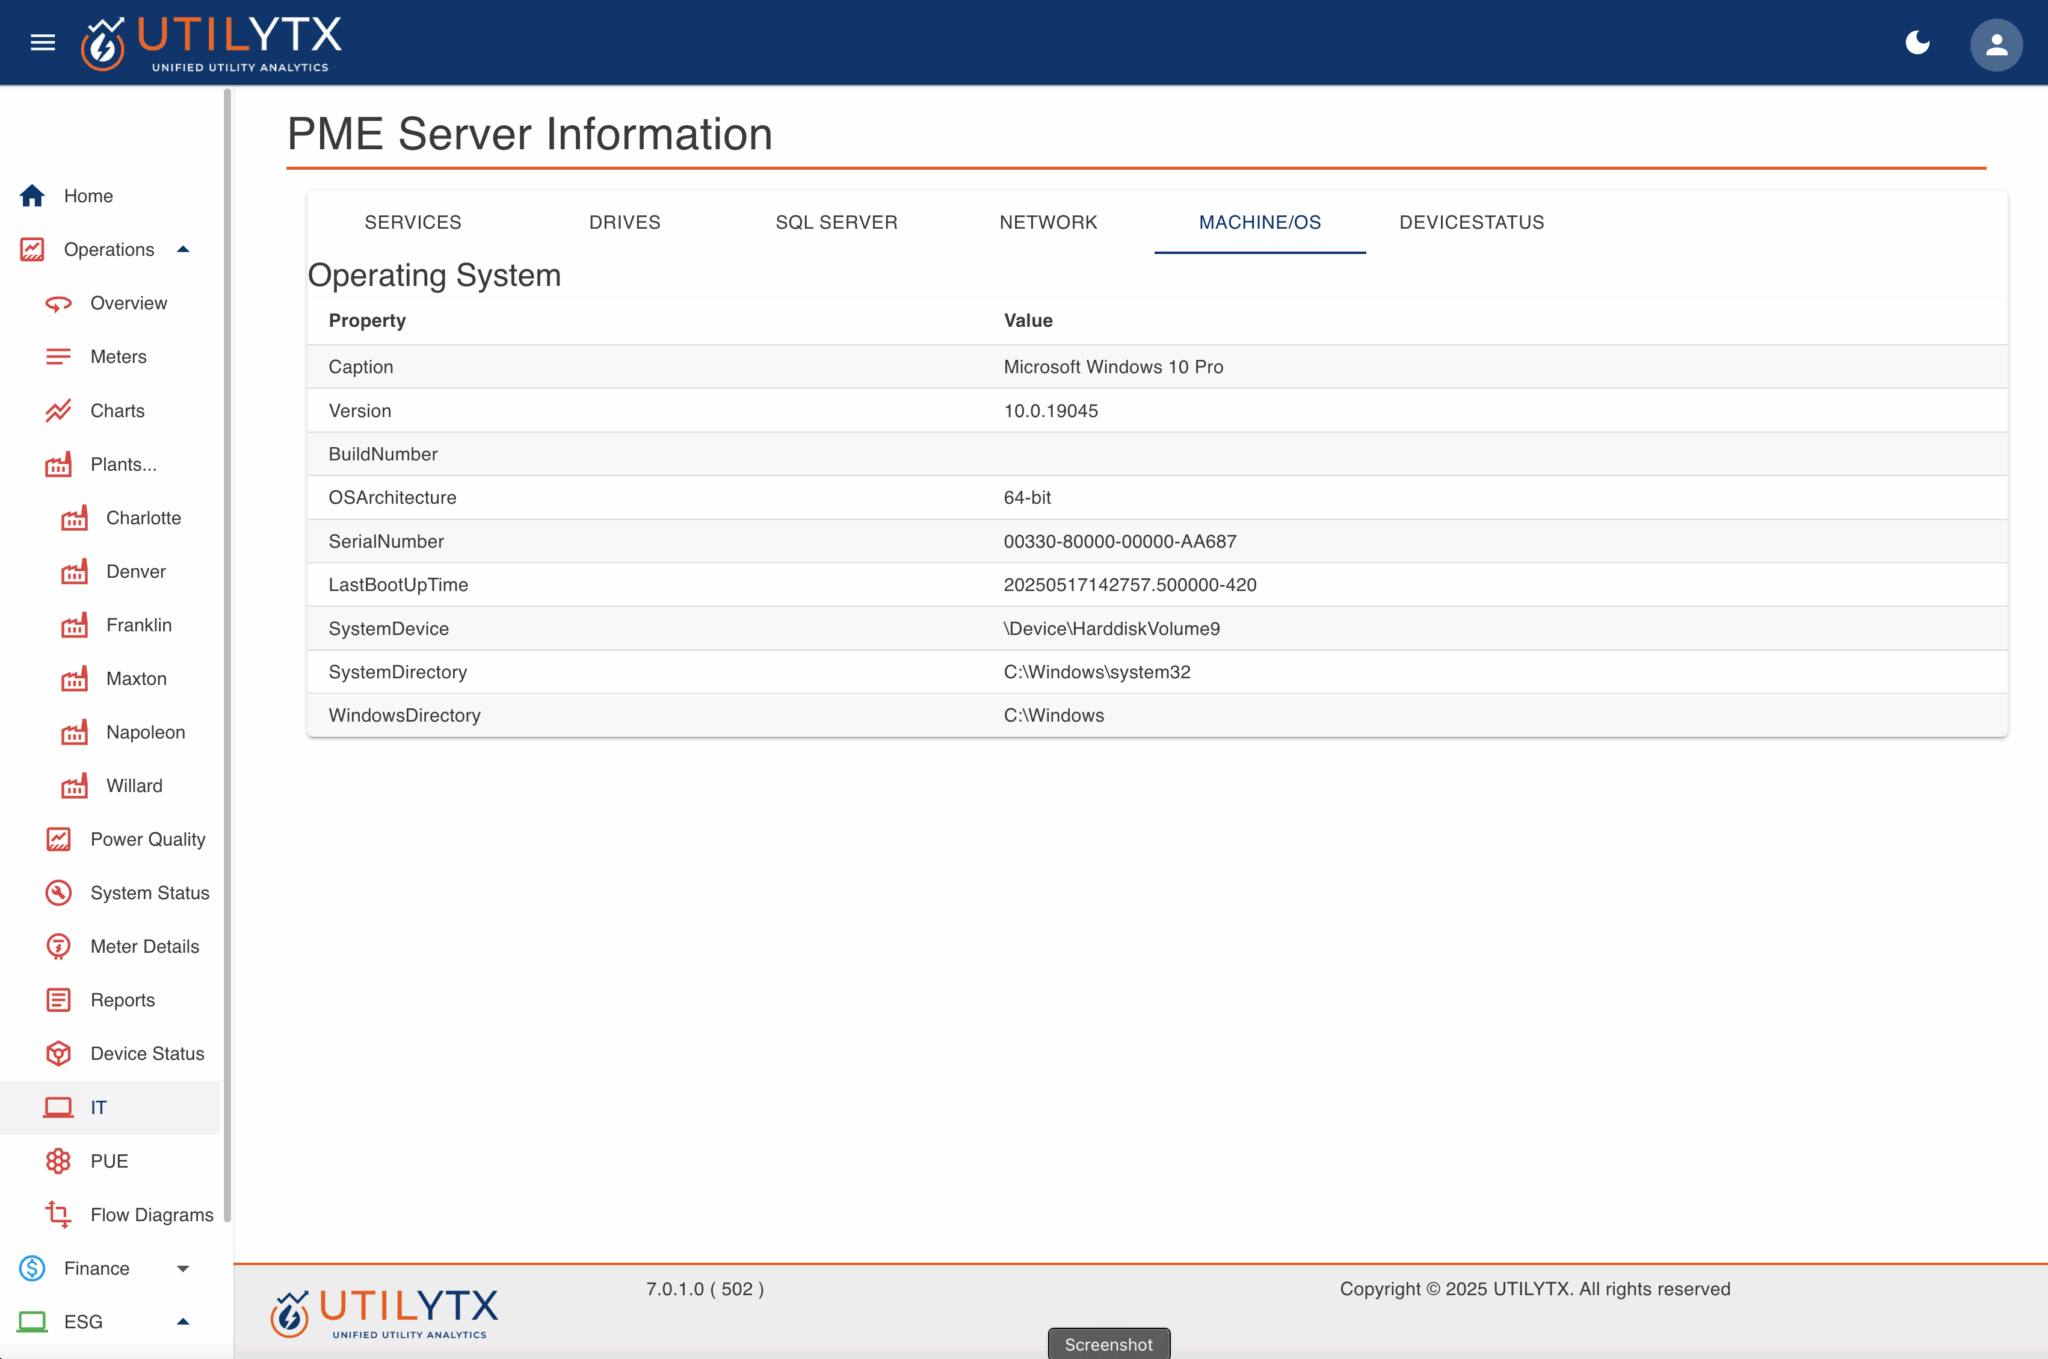Viewport: 2048px width, 1359px height.
Task: Click the Meter Details icon
Action: coord(58,946)
